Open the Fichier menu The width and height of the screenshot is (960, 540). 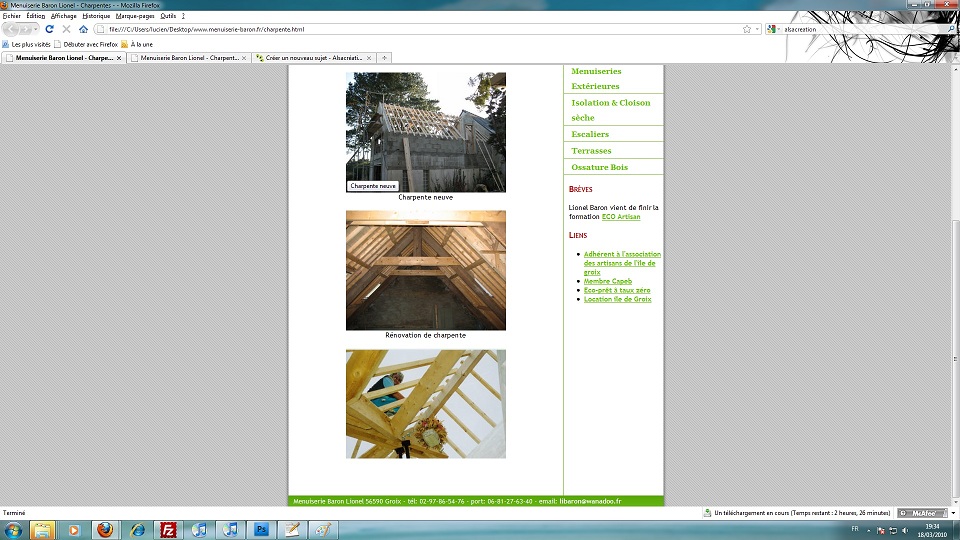(x=12, y=16)
